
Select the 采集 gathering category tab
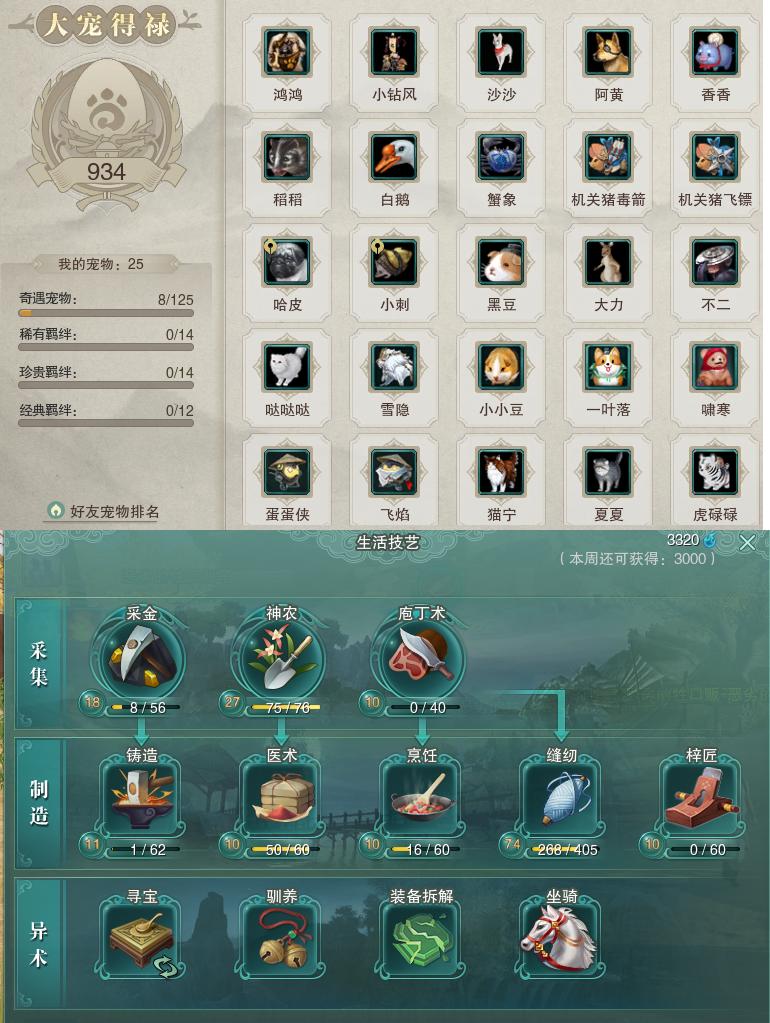pos(38,664)
